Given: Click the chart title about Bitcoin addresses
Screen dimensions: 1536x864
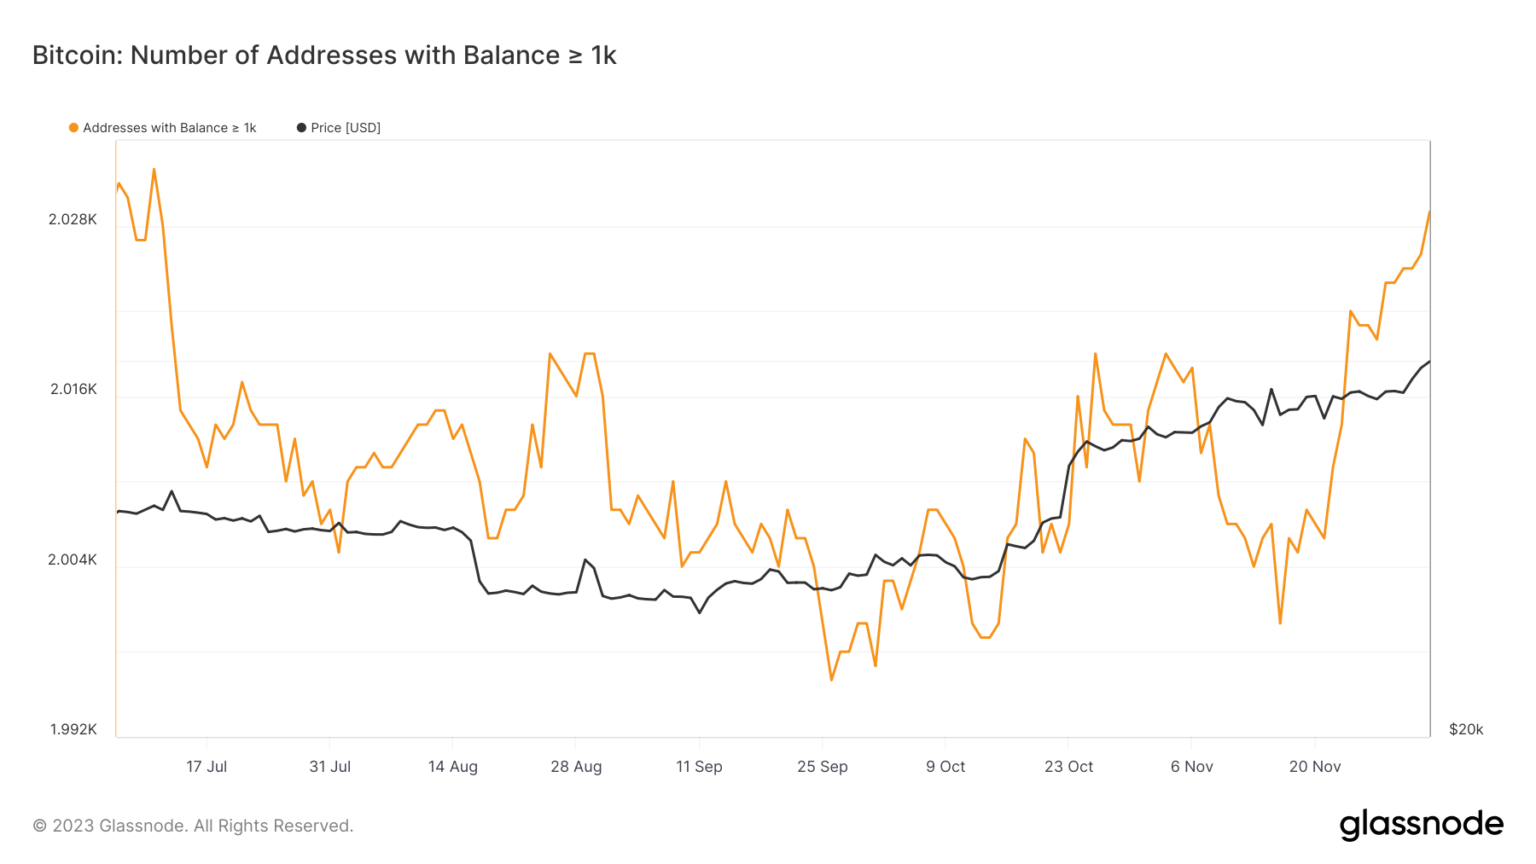Looking at the screenshot, I should [324, 55].
